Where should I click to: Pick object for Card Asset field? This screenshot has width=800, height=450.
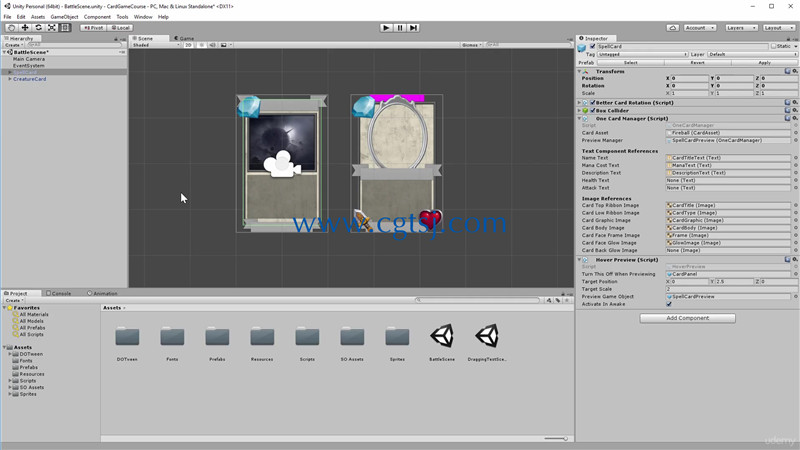coord(795,133)
